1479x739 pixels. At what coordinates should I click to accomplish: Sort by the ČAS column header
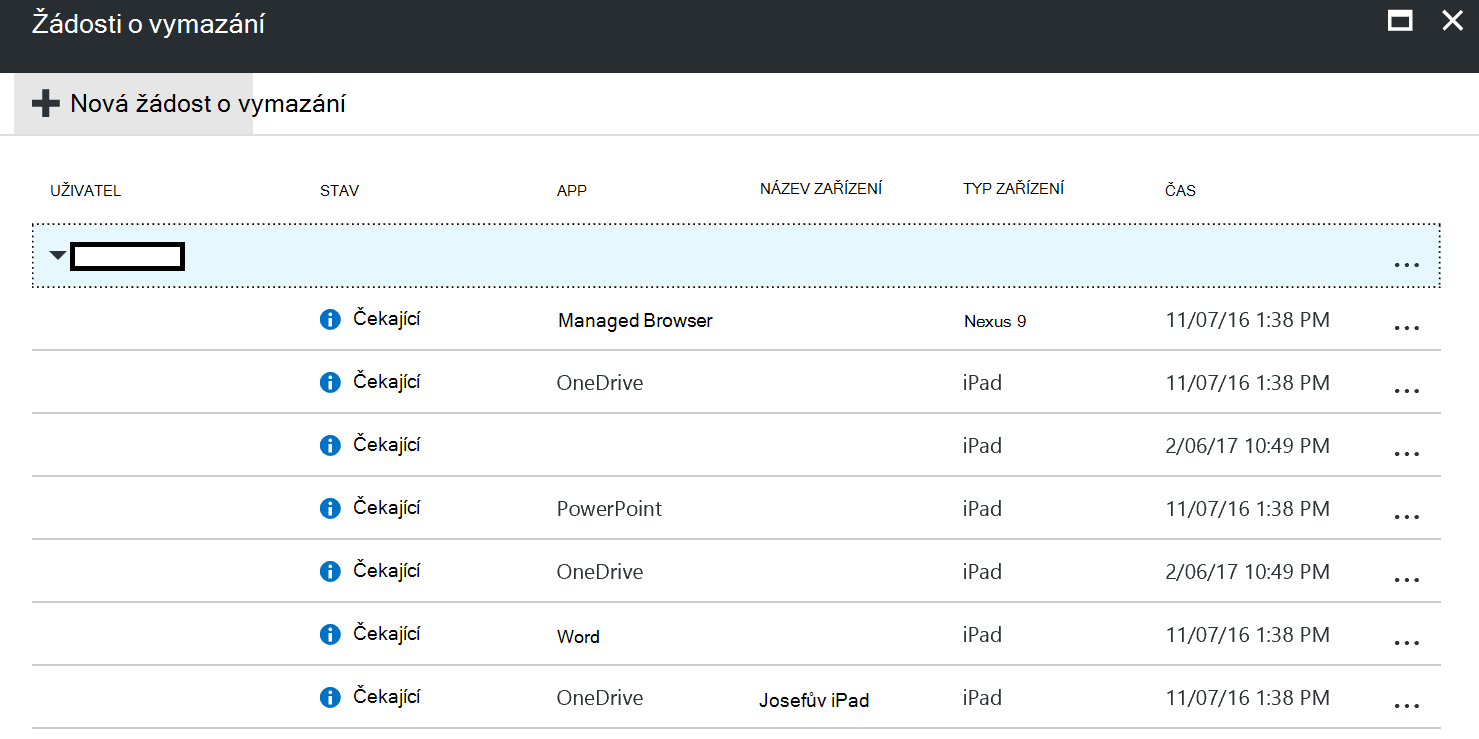(1180, 190)
